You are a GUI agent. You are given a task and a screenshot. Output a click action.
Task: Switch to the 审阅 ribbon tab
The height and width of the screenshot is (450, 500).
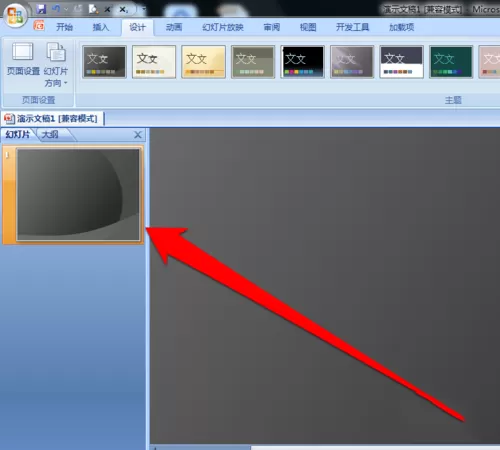pyautogui.click(x=272, y=27)
